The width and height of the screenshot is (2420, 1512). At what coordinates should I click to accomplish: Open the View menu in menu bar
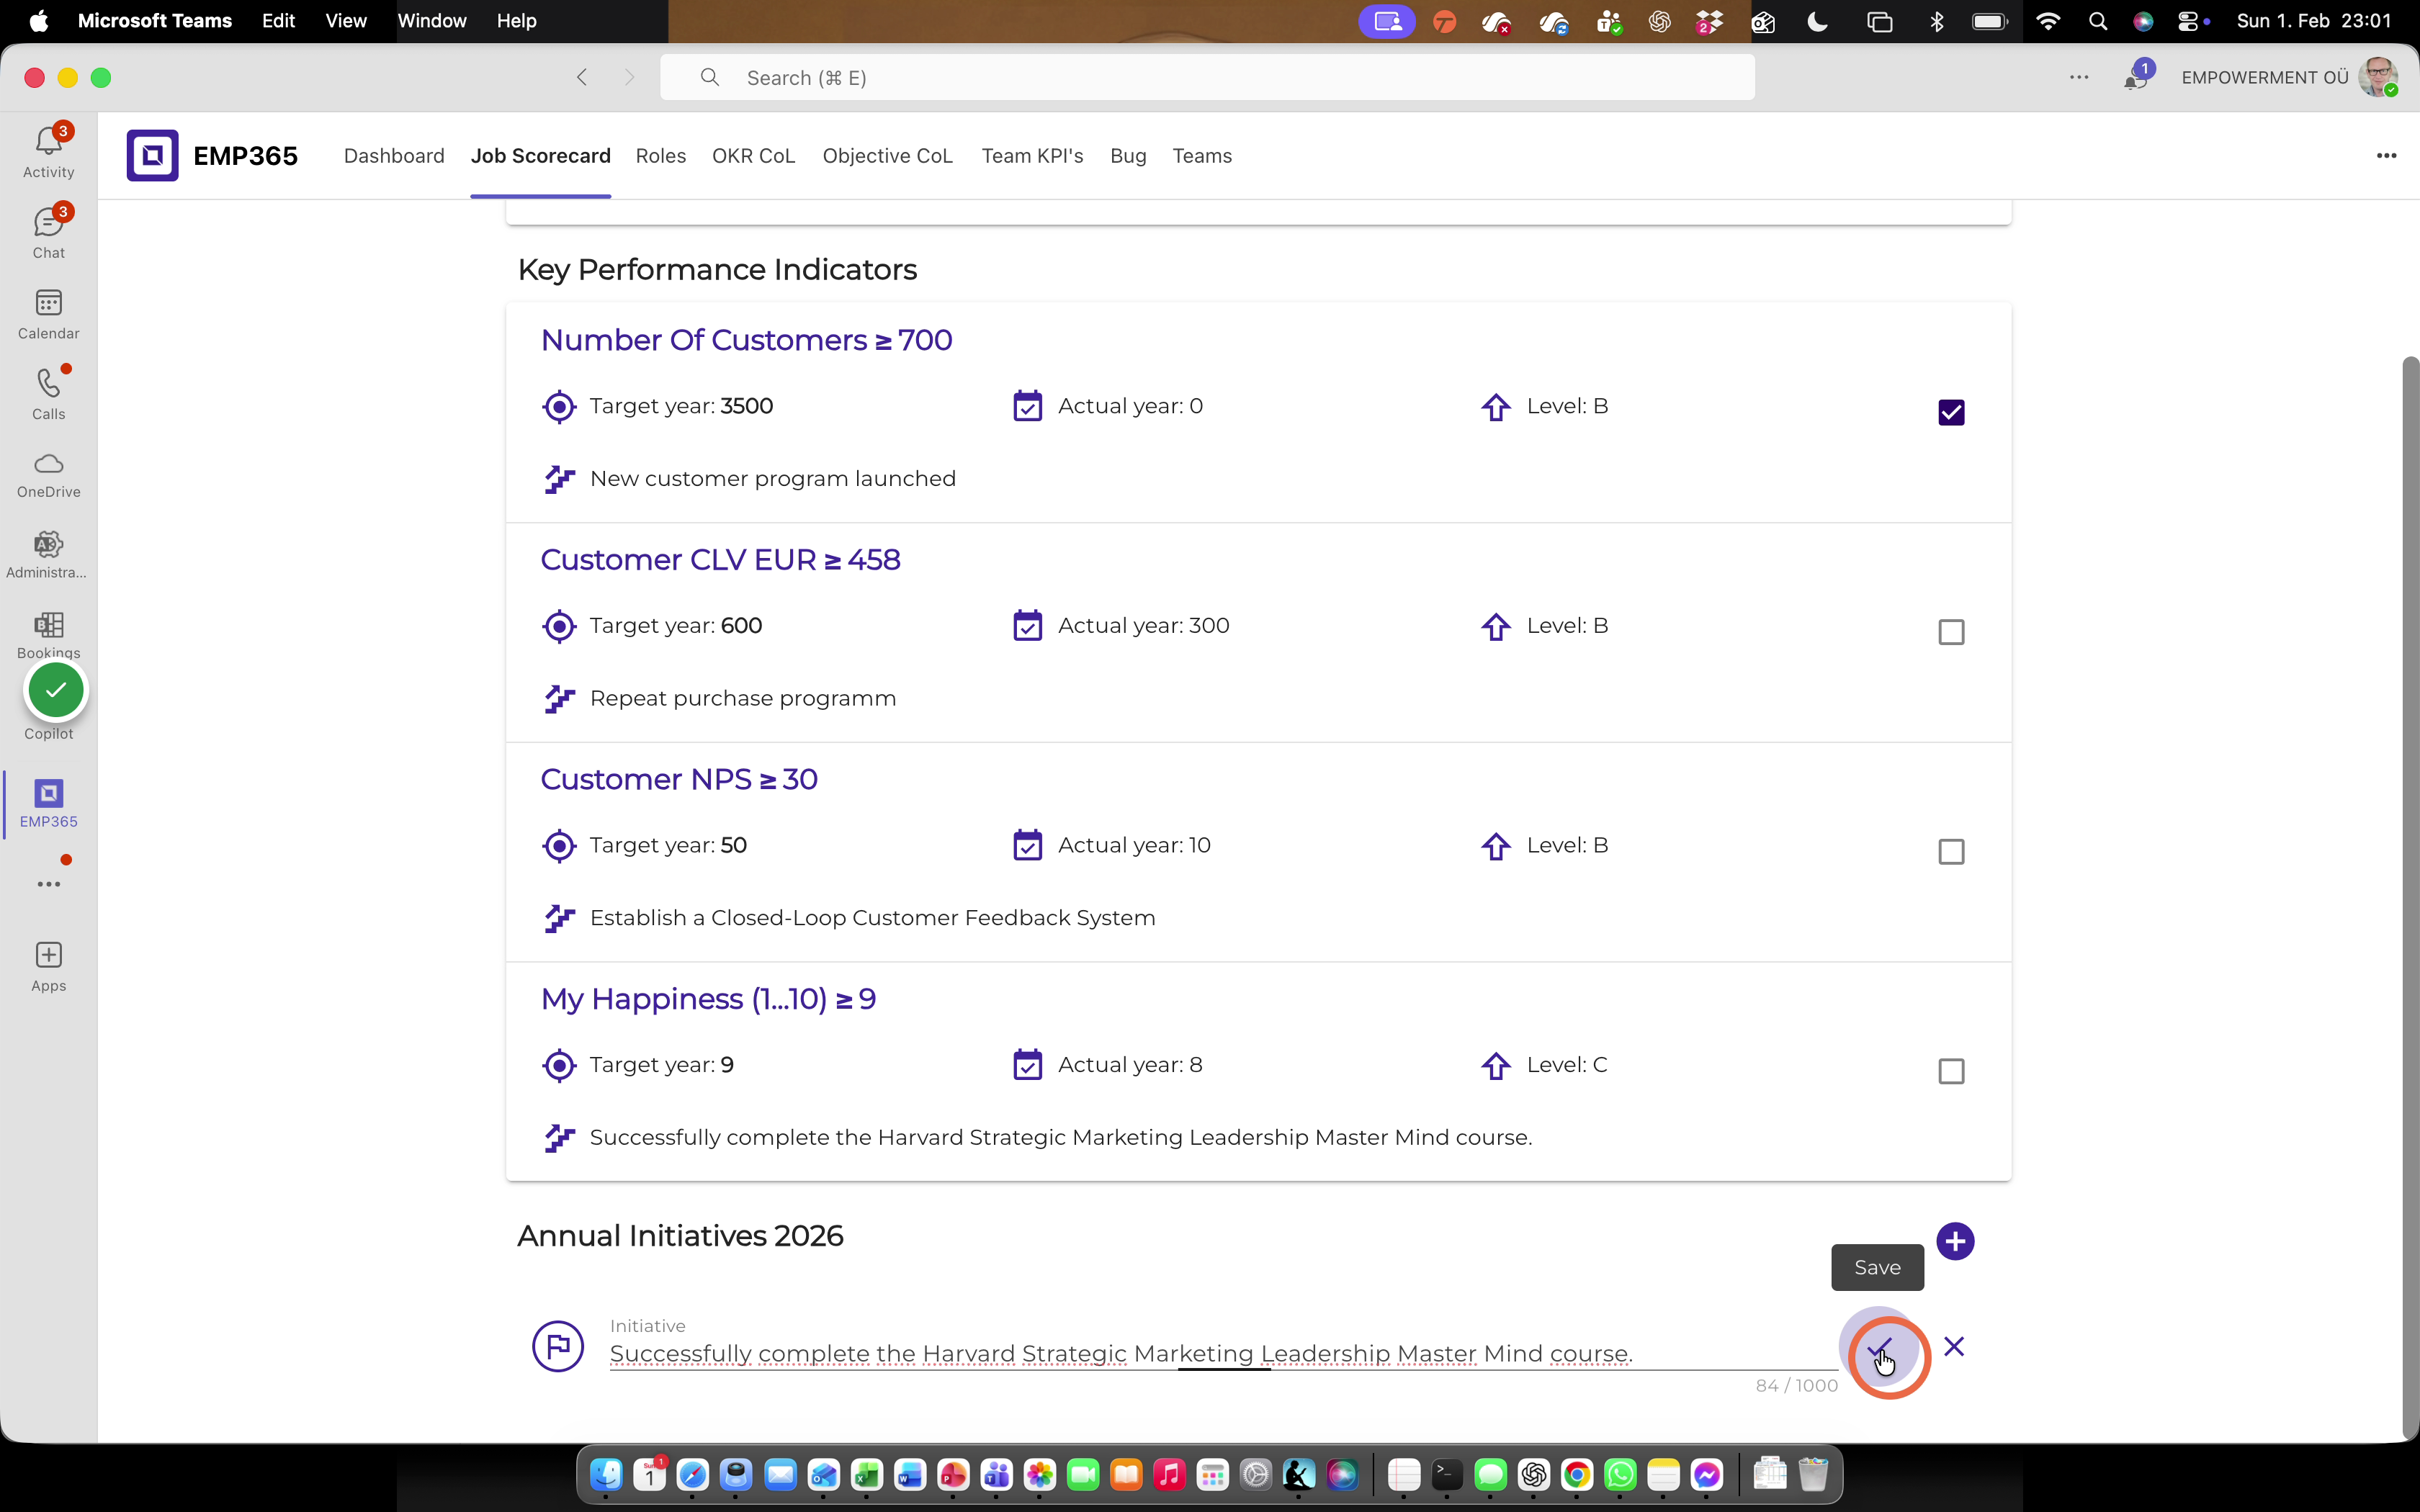346,21
